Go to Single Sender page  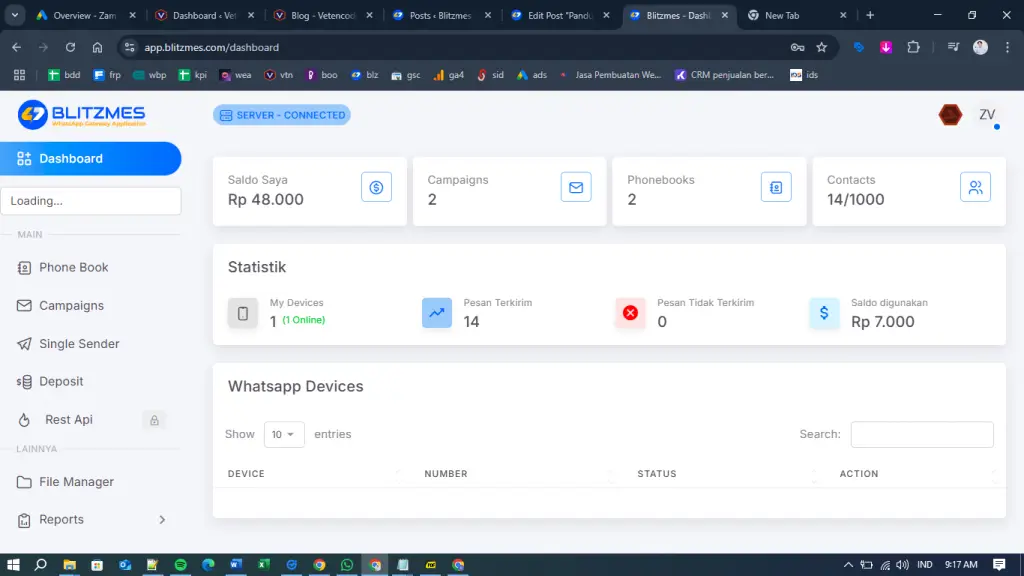pyautogui.click(x=79, y=344)
